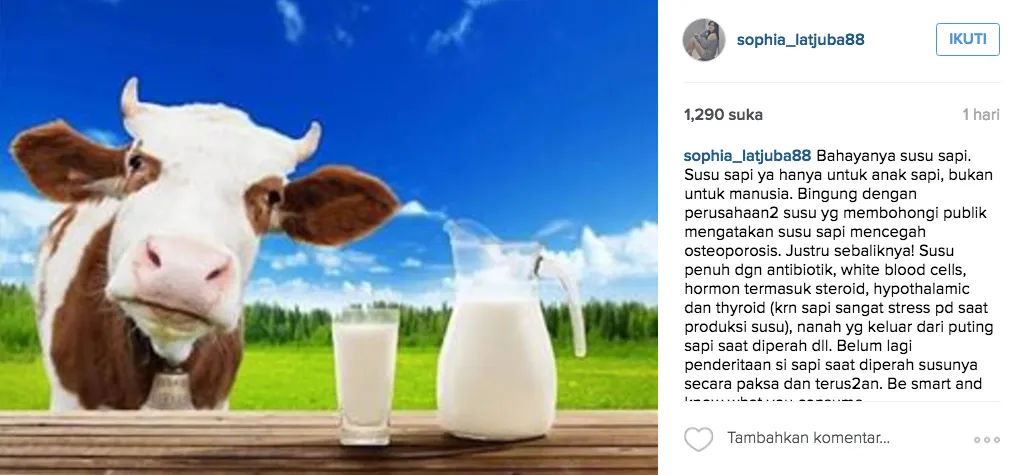
Task: Click the glass of milk in the photo
Action: tap(365, 376)
